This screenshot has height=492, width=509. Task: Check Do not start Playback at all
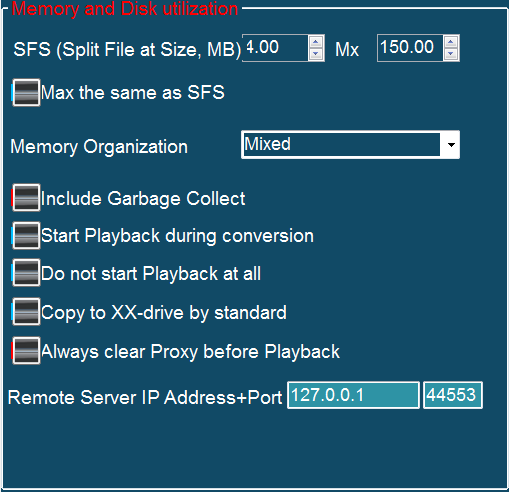tap(26, 273)
